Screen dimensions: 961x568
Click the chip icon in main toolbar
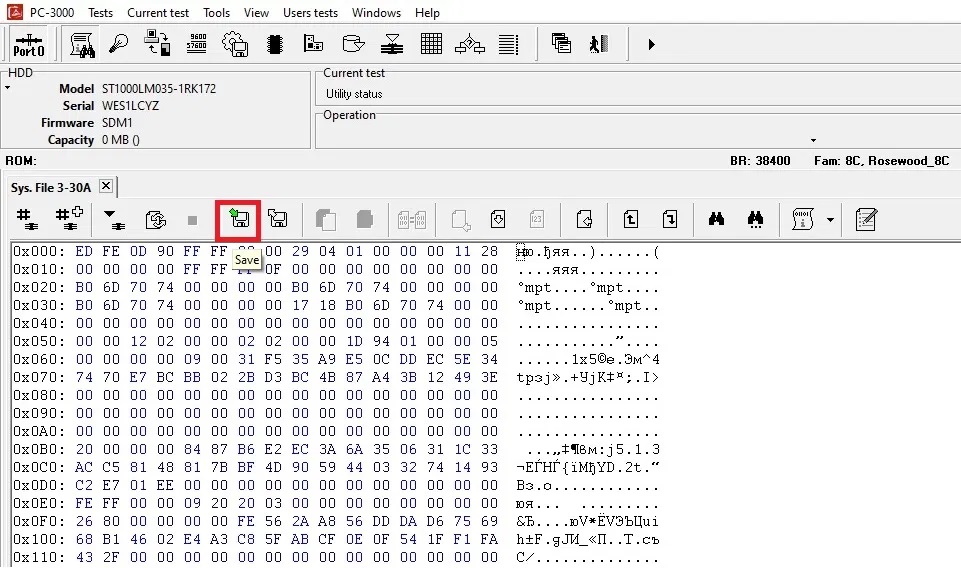tap(274, 44)
